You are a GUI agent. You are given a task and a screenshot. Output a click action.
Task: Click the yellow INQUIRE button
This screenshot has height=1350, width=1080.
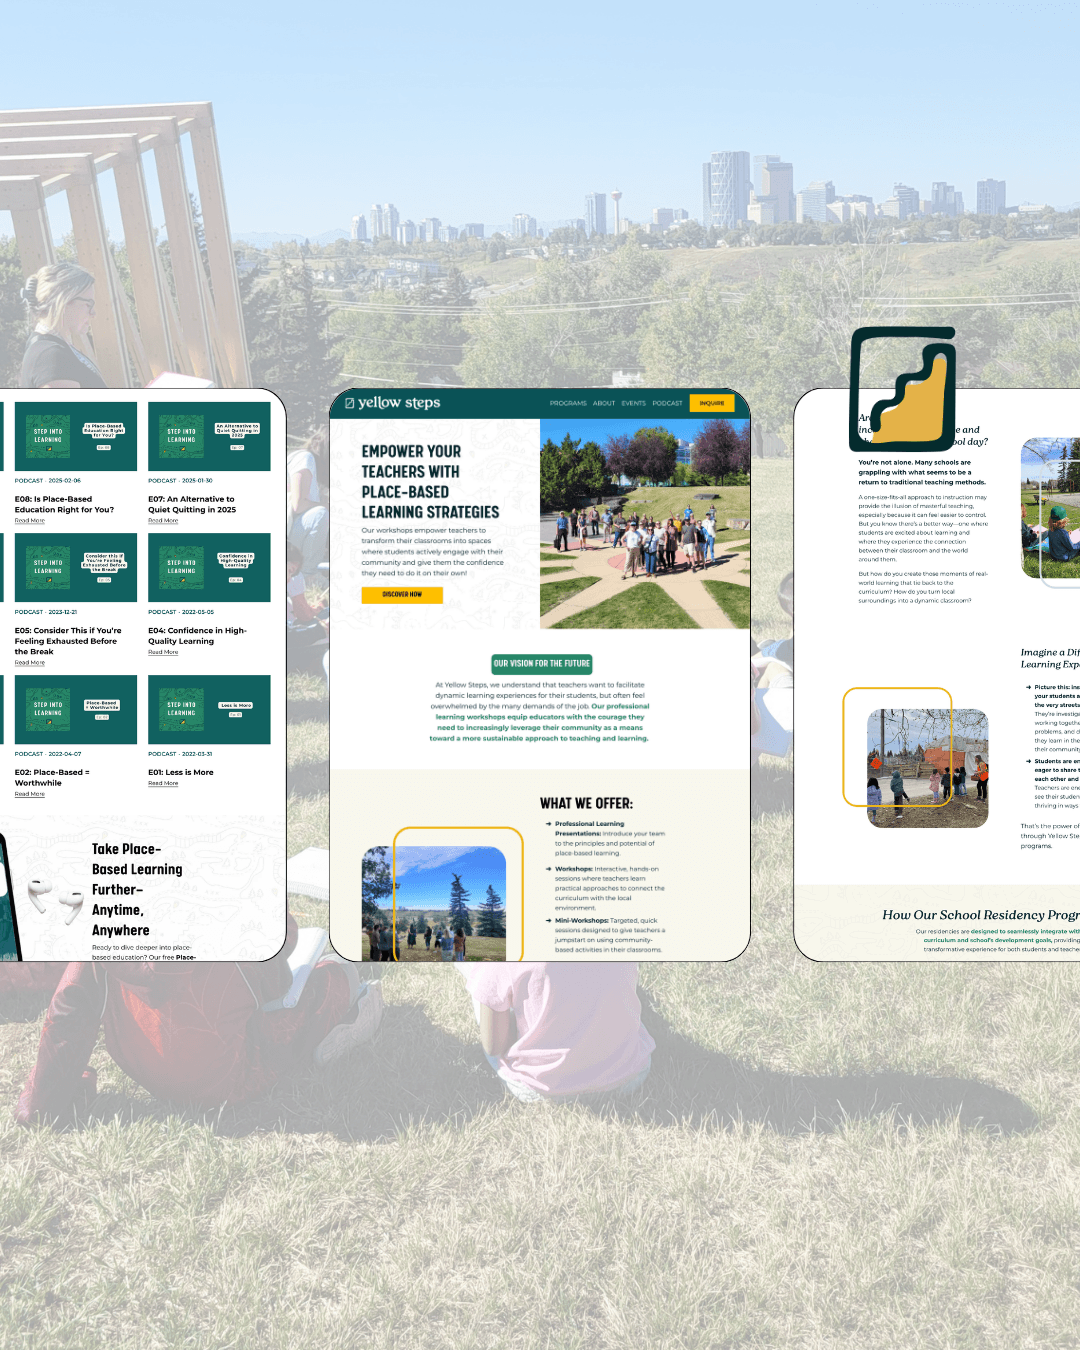712,403
